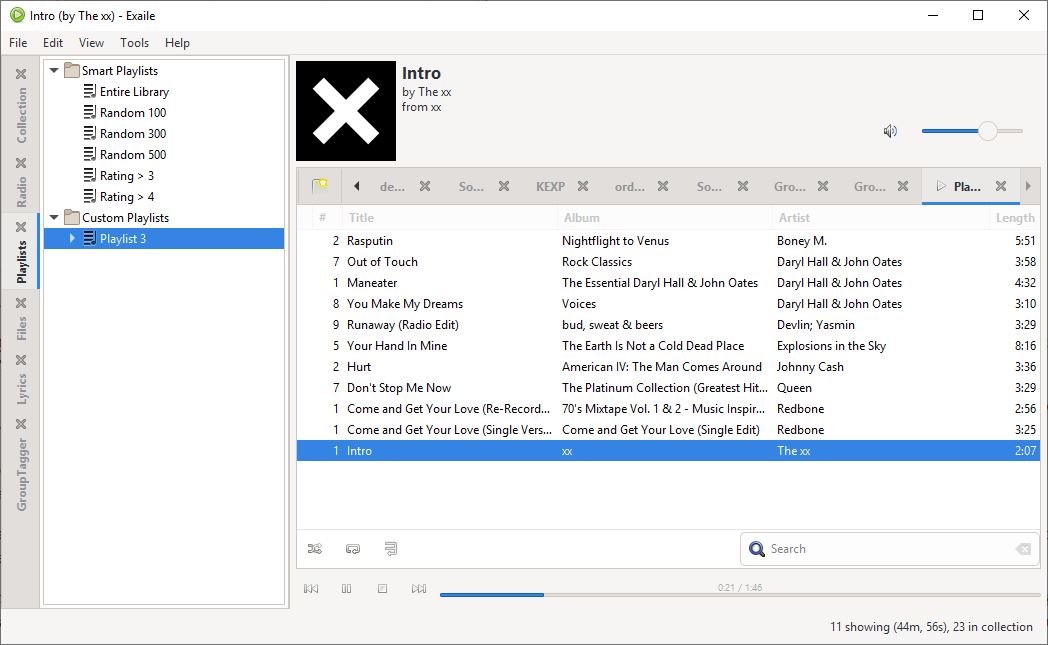
Task: Stop playback with the stop button
Action: [x=382, y=589]
